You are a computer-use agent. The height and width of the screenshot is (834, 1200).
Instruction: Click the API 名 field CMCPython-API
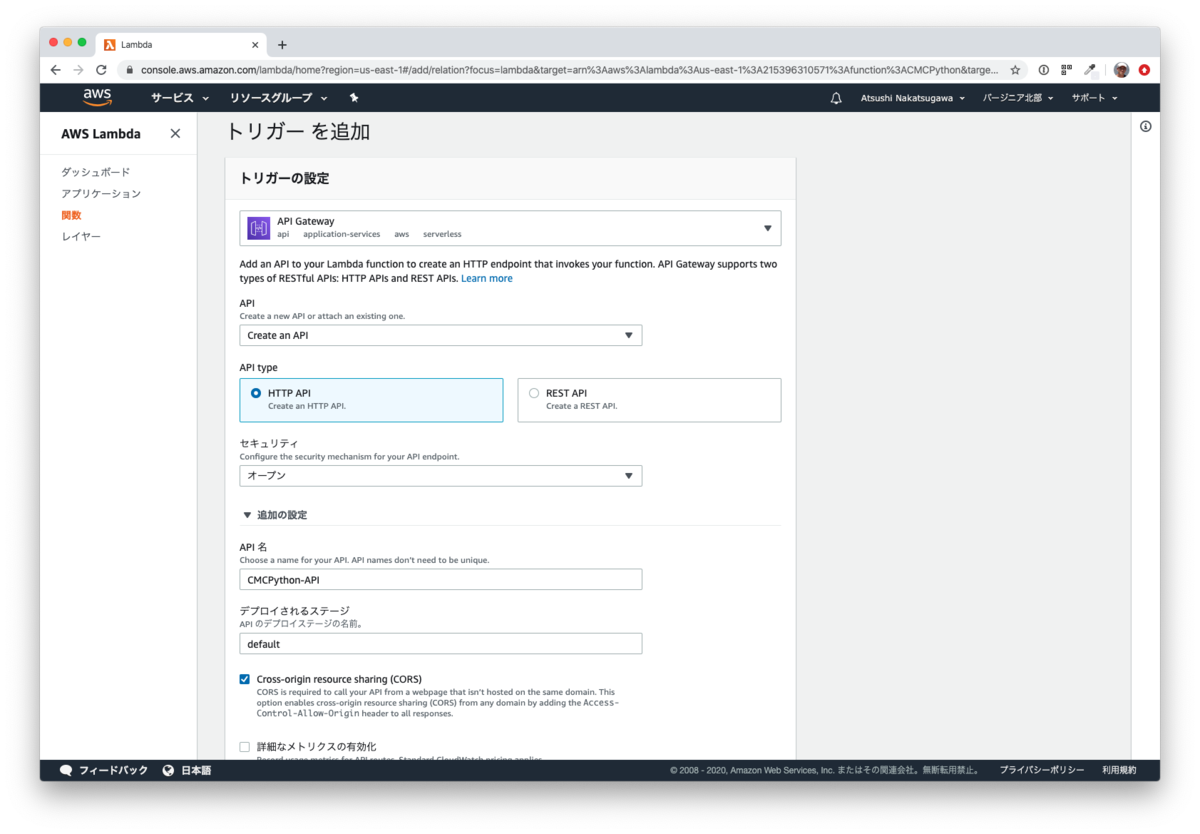441,579
